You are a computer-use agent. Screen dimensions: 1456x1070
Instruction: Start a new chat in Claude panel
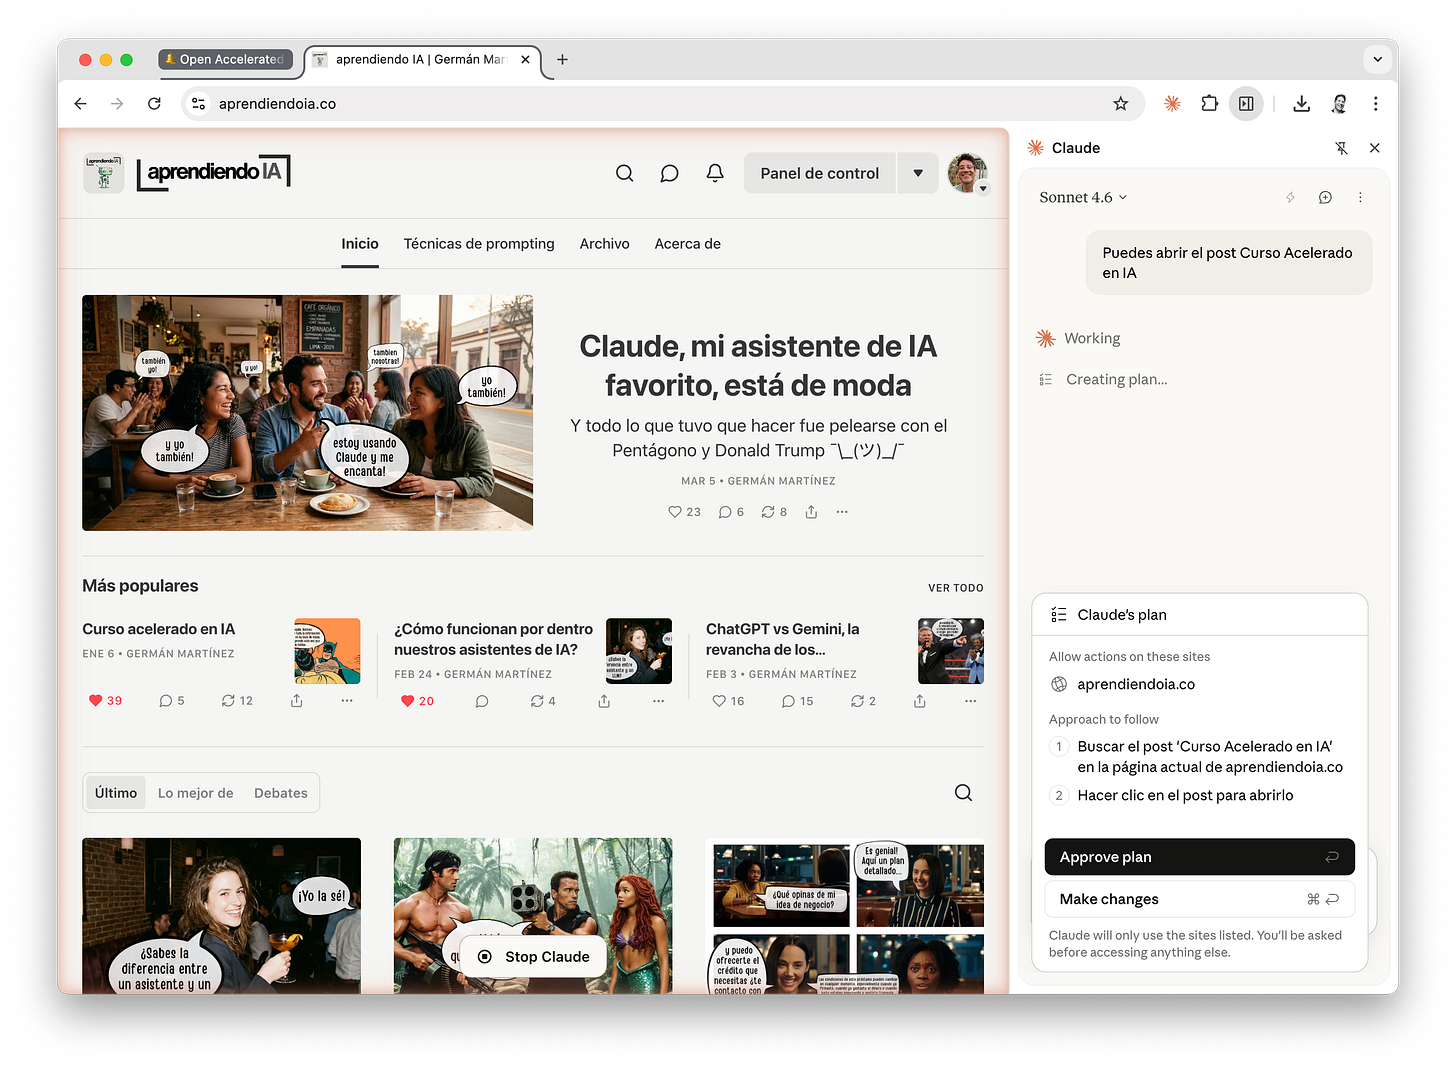pyautogui.click(x=1325, y=197)
